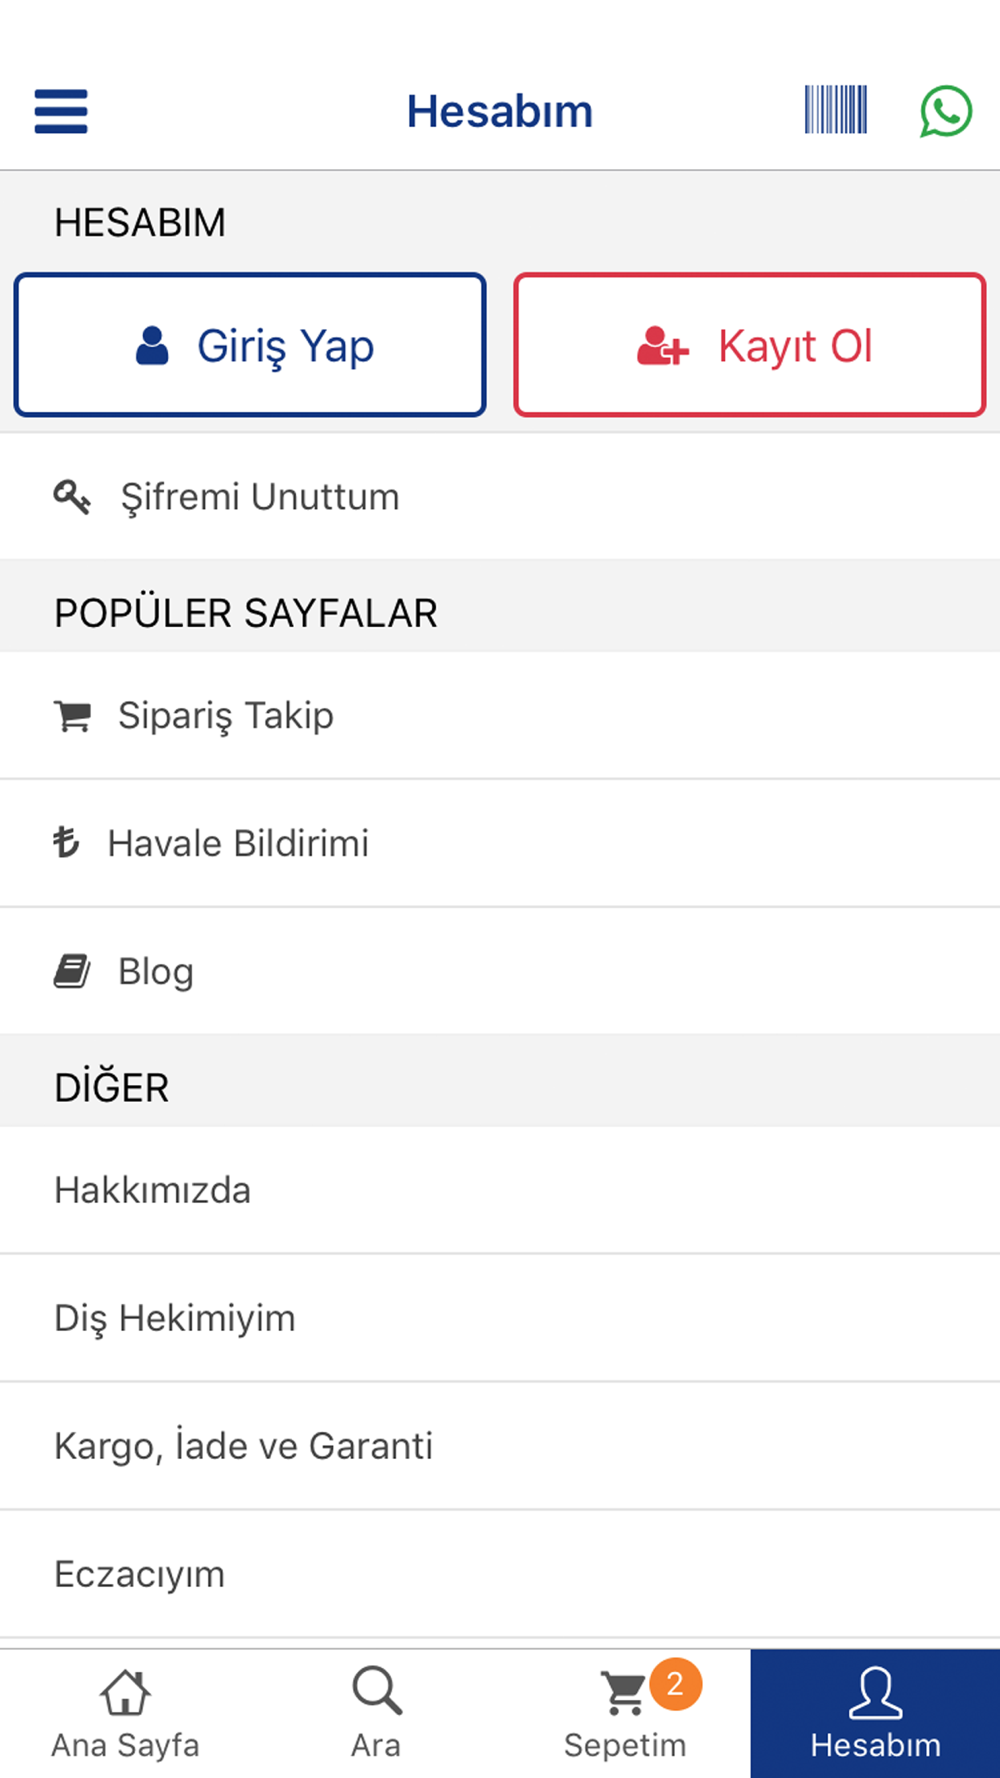1000x1778 pixels.
Task: Click the Giriş Yap button
Action: 250,345
